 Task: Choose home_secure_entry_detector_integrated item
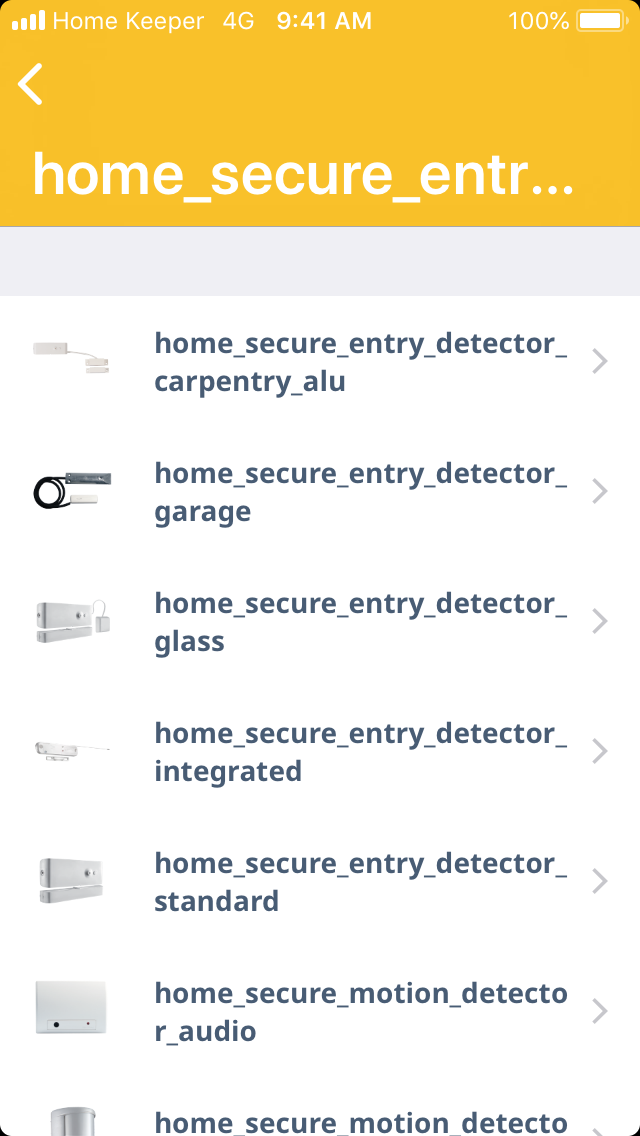click(x=360, y=752)
